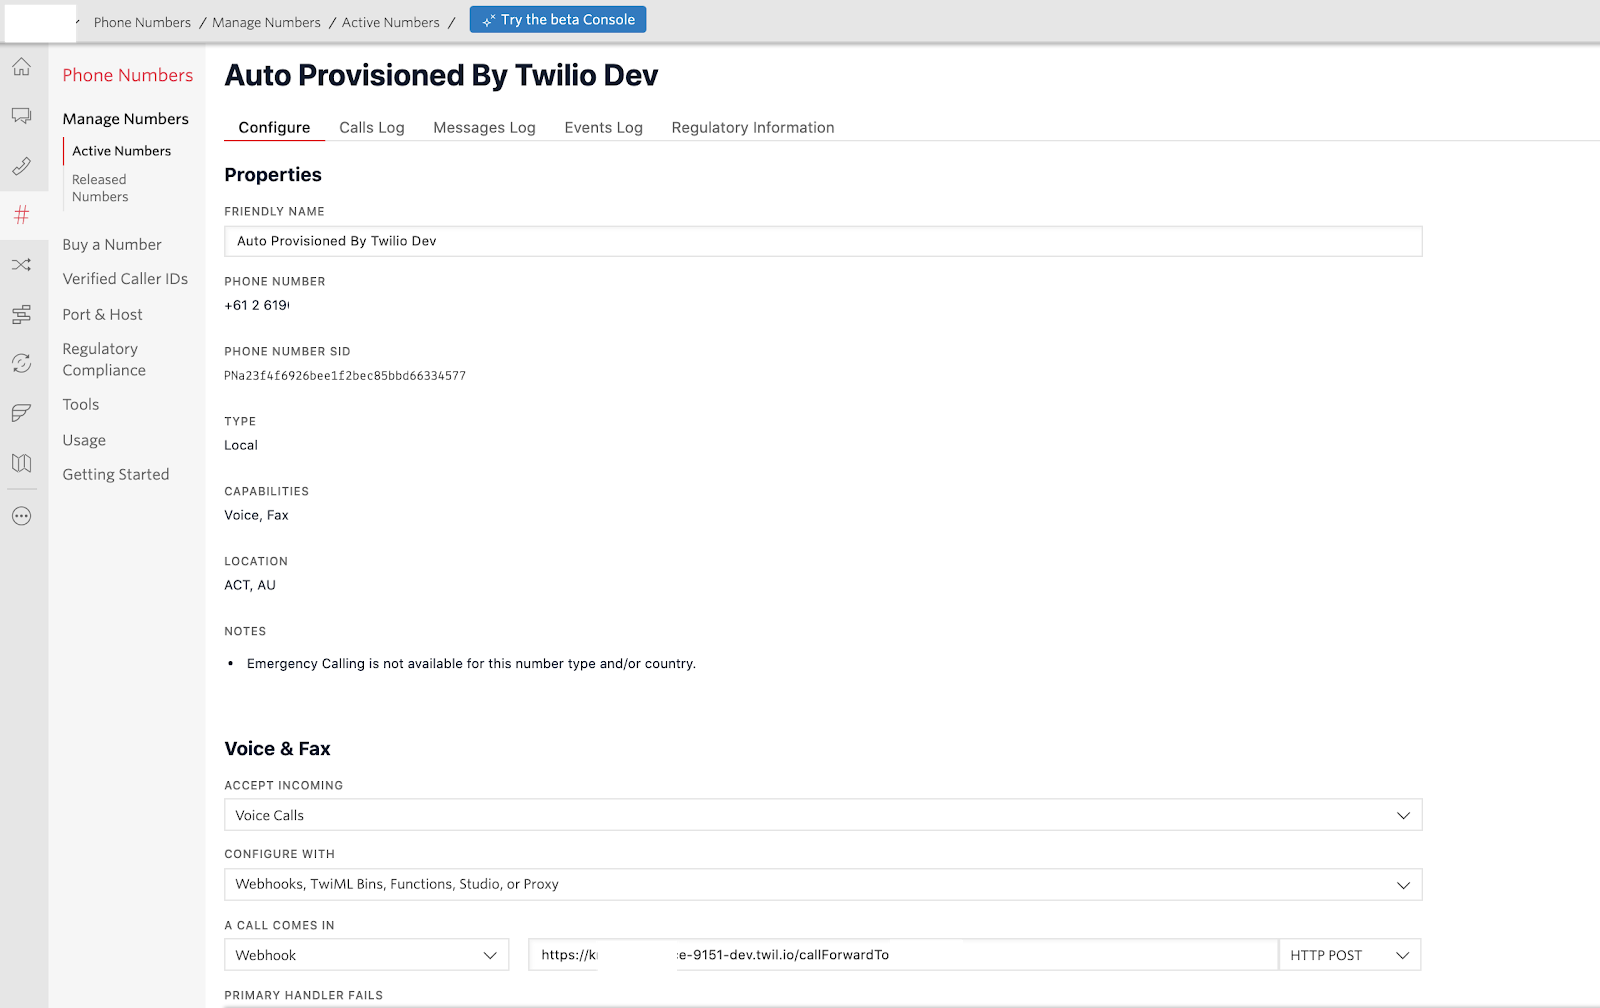Open the Docs map icon in sidebar
Viewport: 1600px width, 1008px height.
(x=21, y=463)
